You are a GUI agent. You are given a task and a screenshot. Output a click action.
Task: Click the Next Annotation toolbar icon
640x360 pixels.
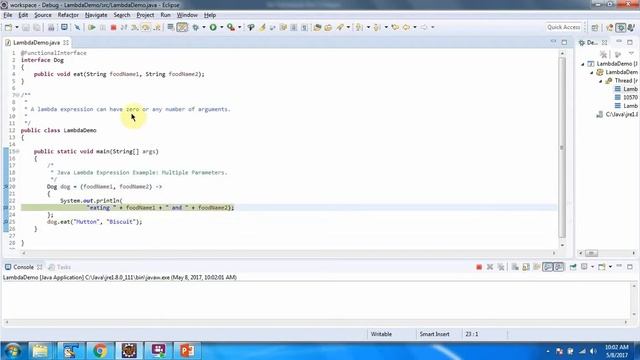pyautogui.click(x=359, y=27)
